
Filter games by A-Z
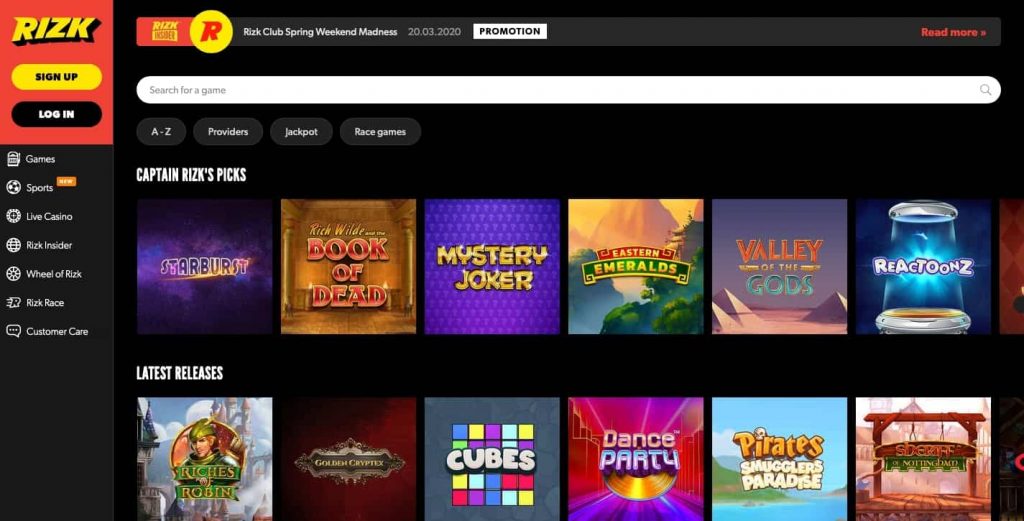click(x=161, y=131)
